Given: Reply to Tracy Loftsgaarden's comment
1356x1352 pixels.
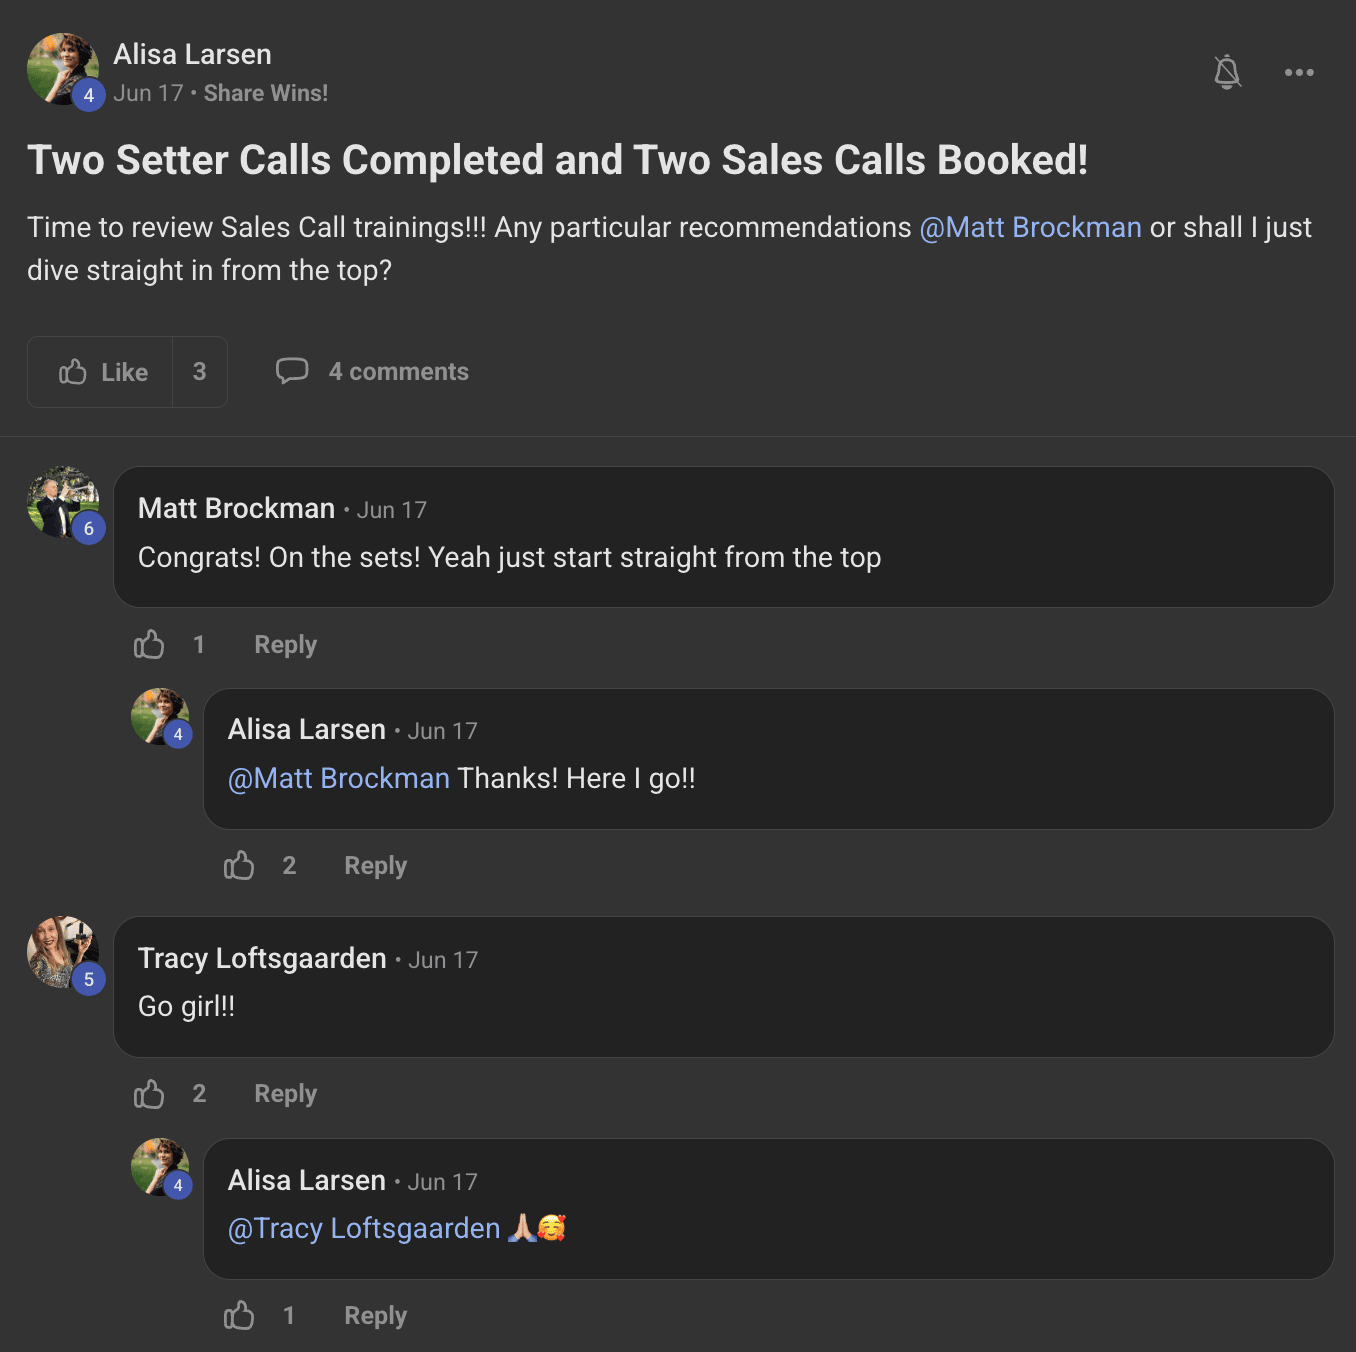Looking at the screenshot, I should pyautogui.click(x=285, y=1094).
